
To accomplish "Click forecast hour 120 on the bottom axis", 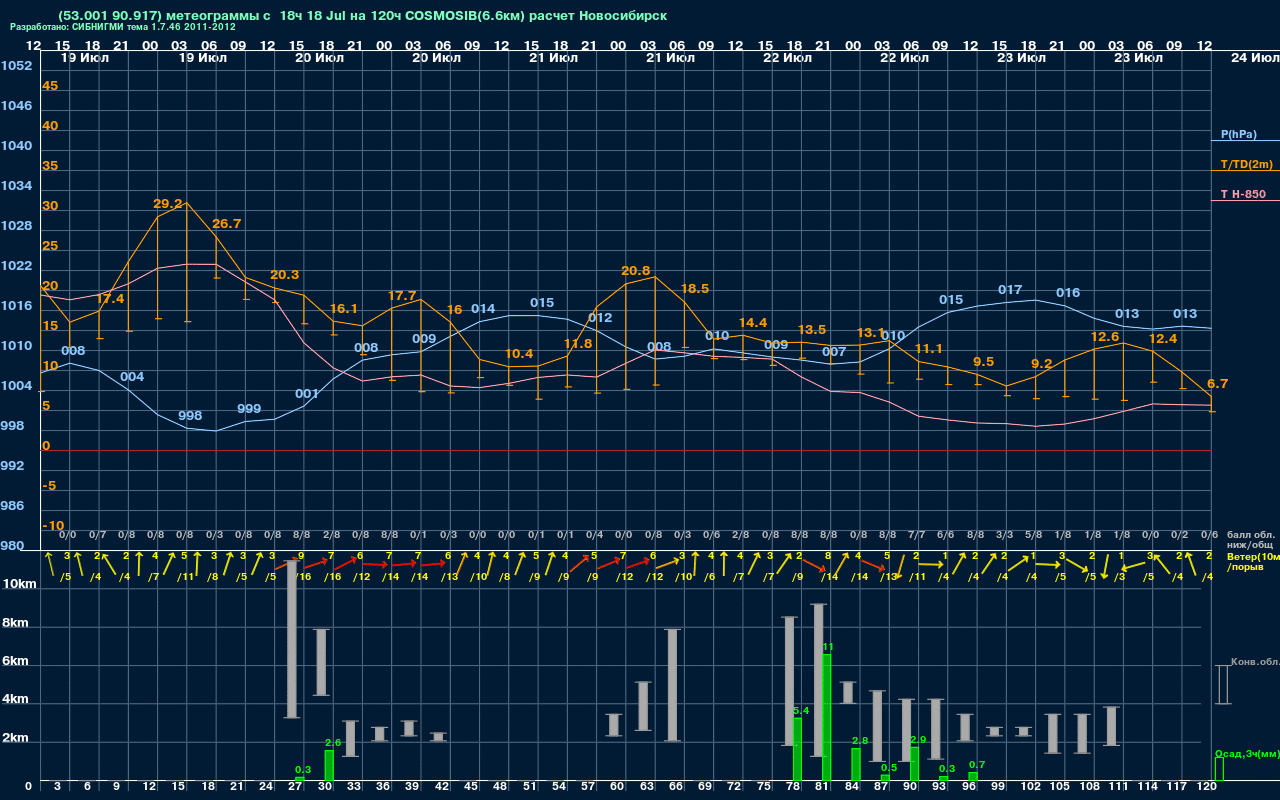I will click(1206, 788).
